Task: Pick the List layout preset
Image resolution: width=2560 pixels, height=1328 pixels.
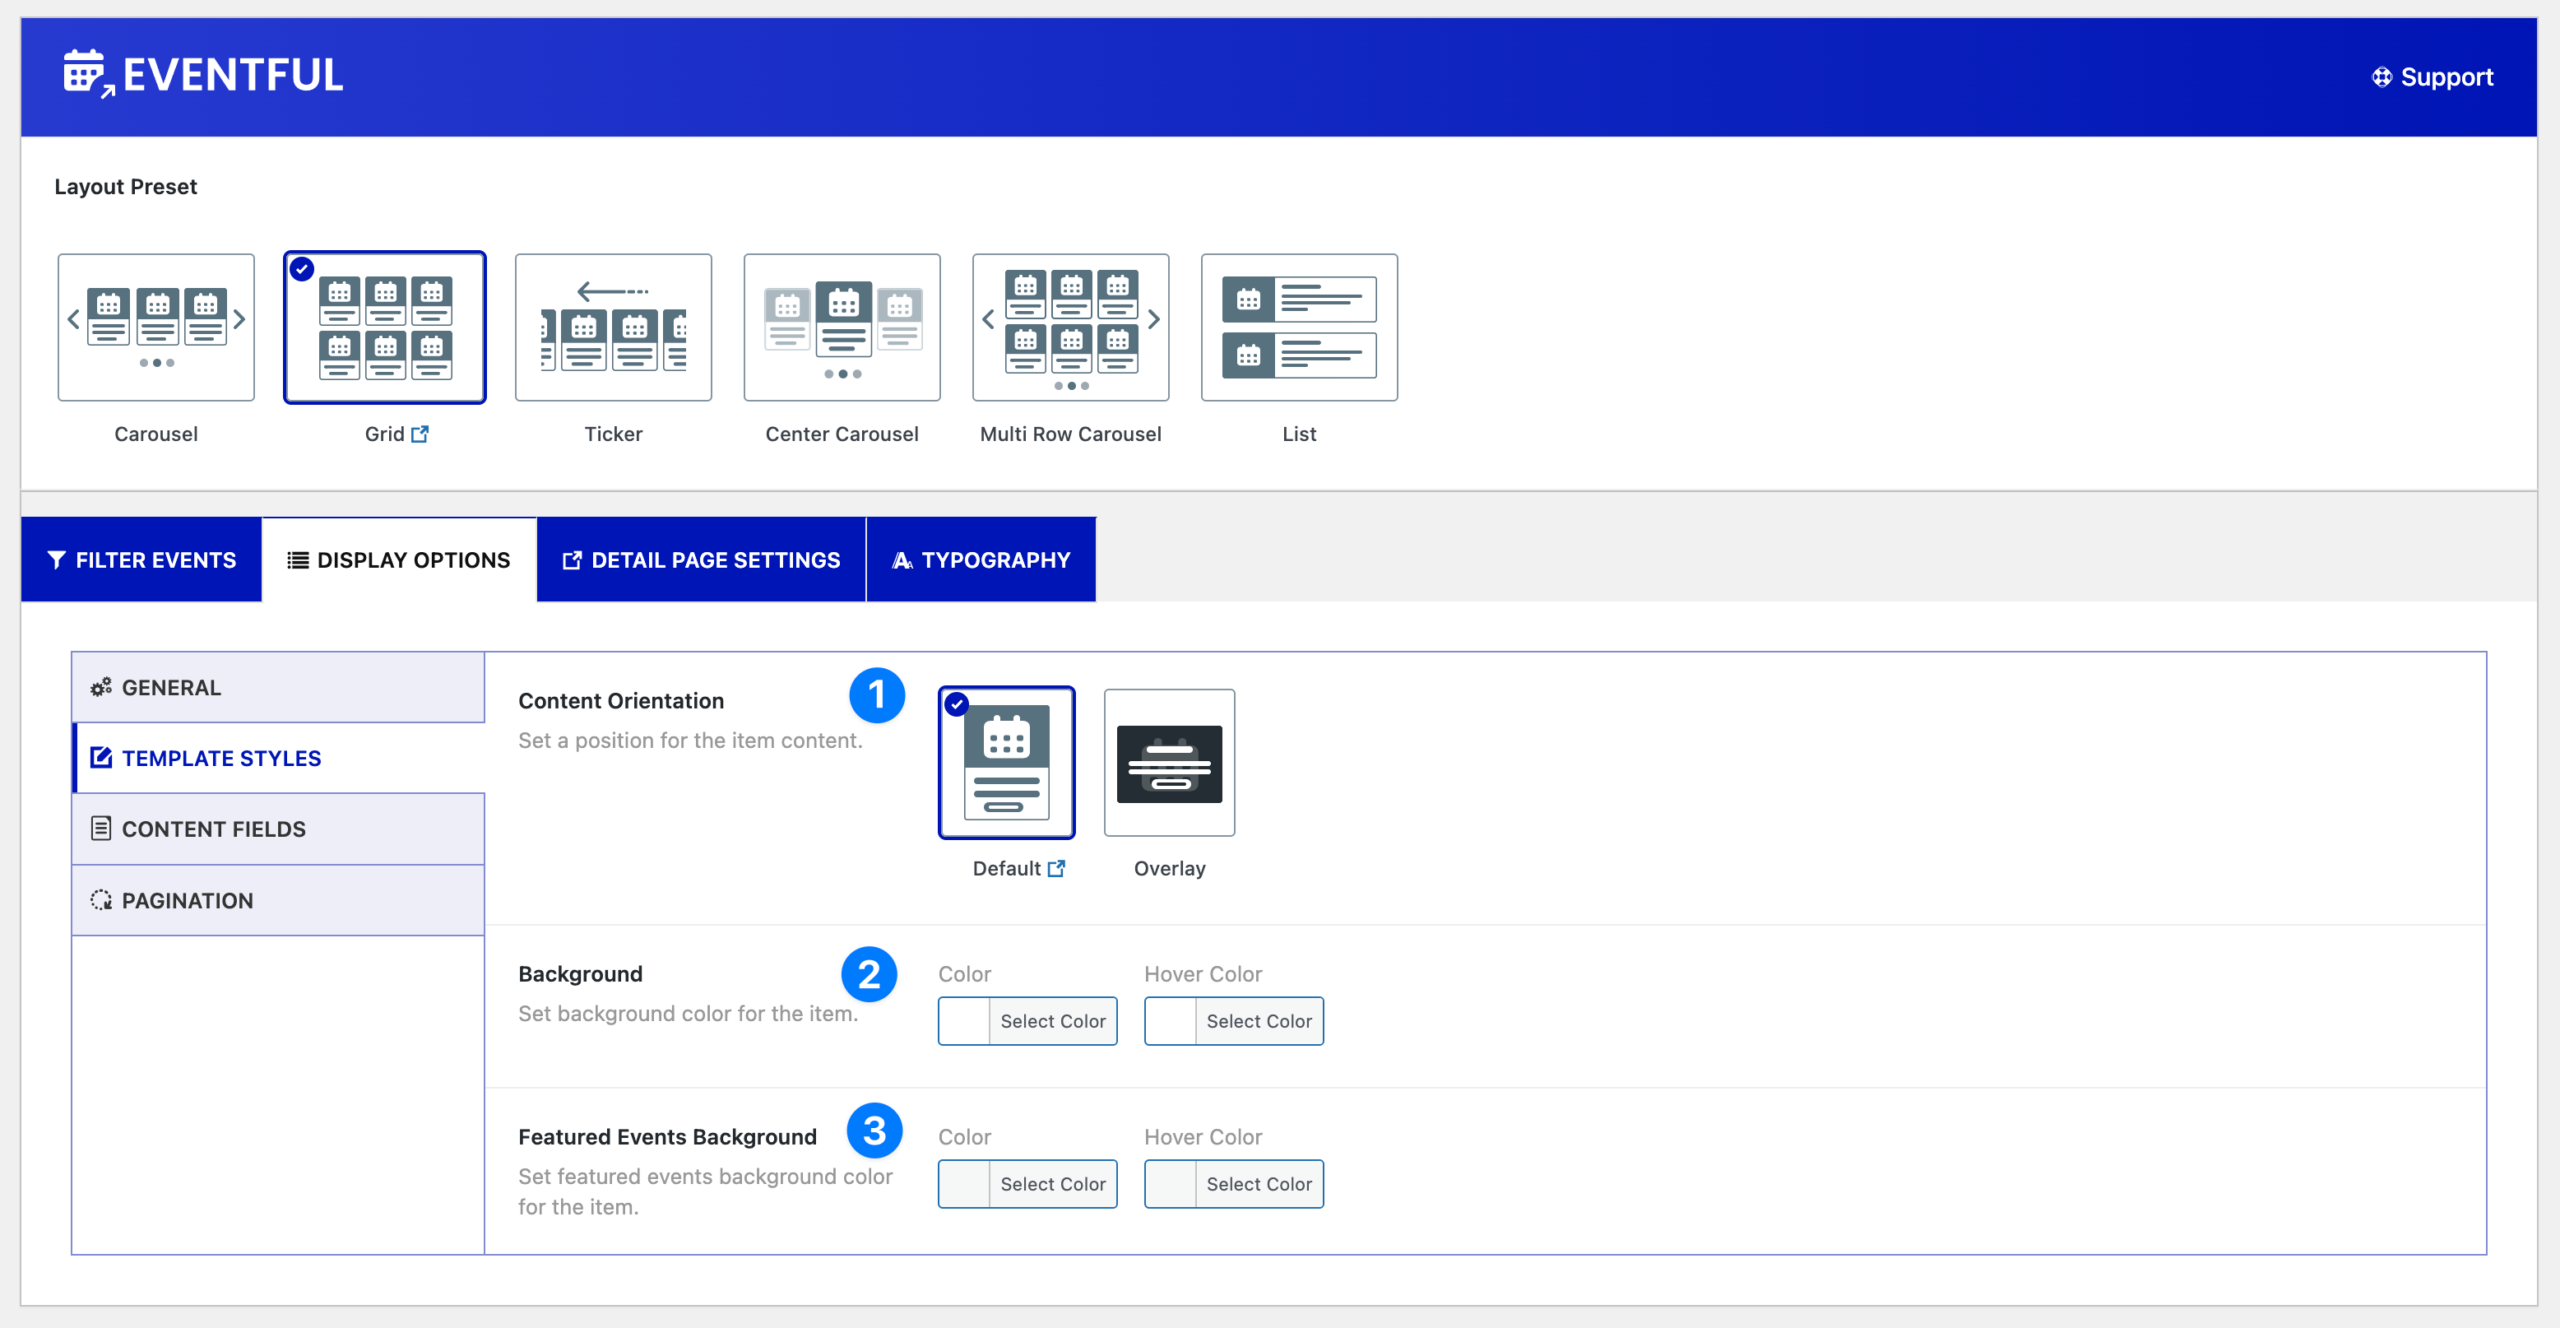Action: 1299,327
